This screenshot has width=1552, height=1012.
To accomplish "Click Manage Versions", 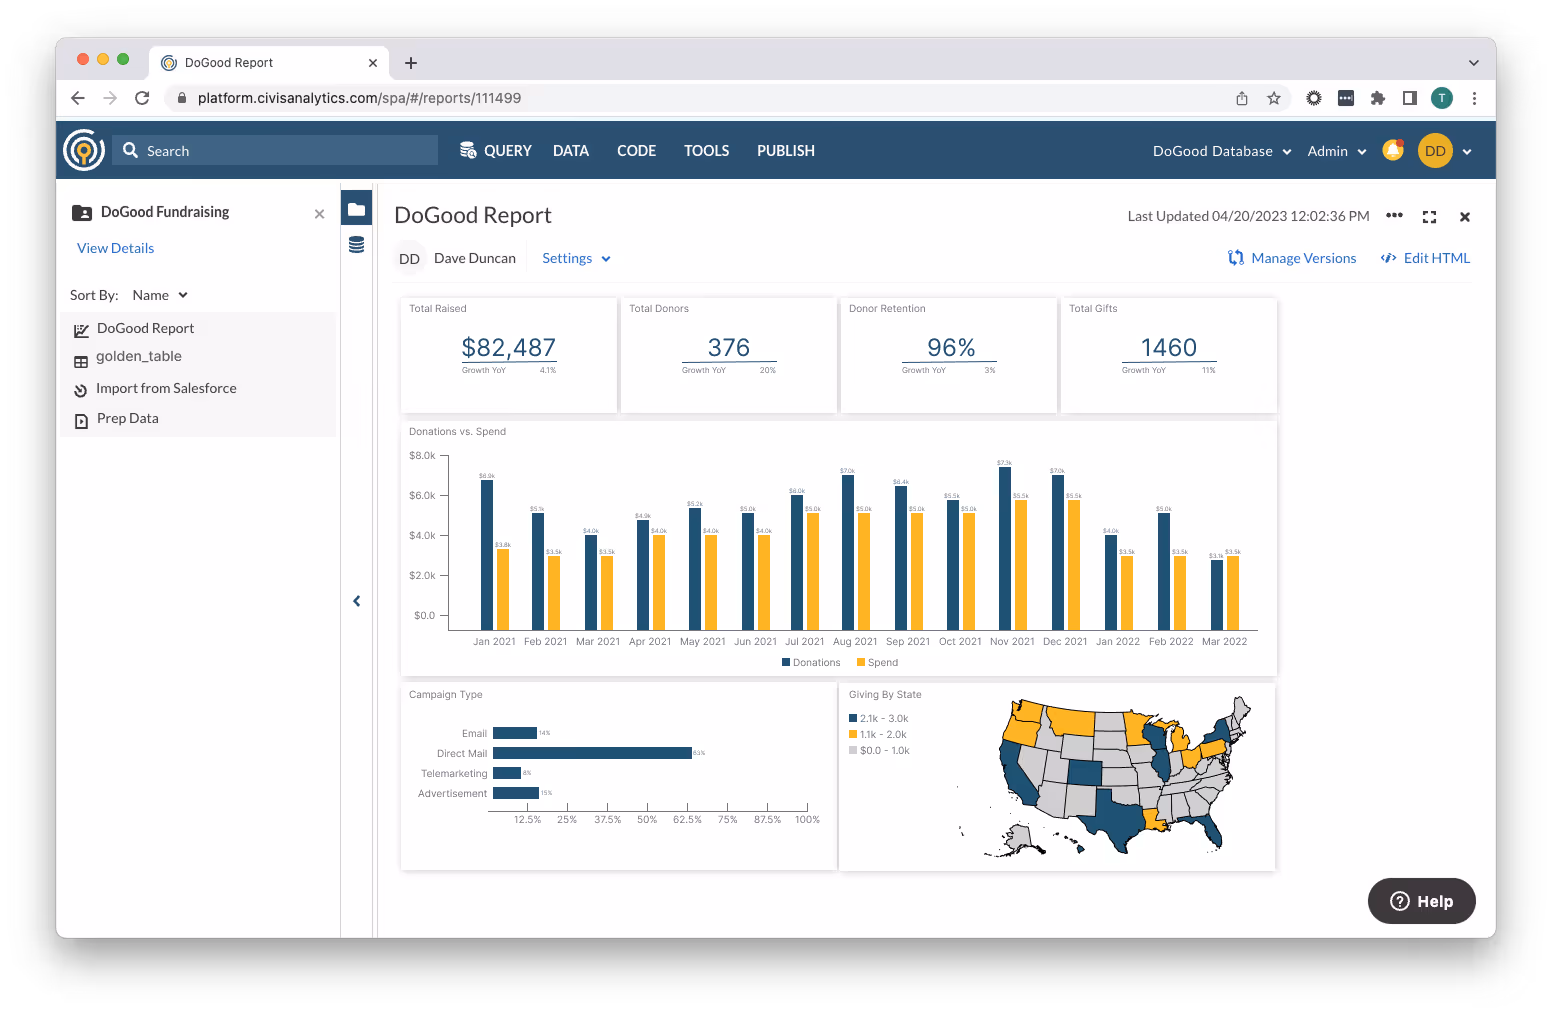I will [x=1292, y=258].
